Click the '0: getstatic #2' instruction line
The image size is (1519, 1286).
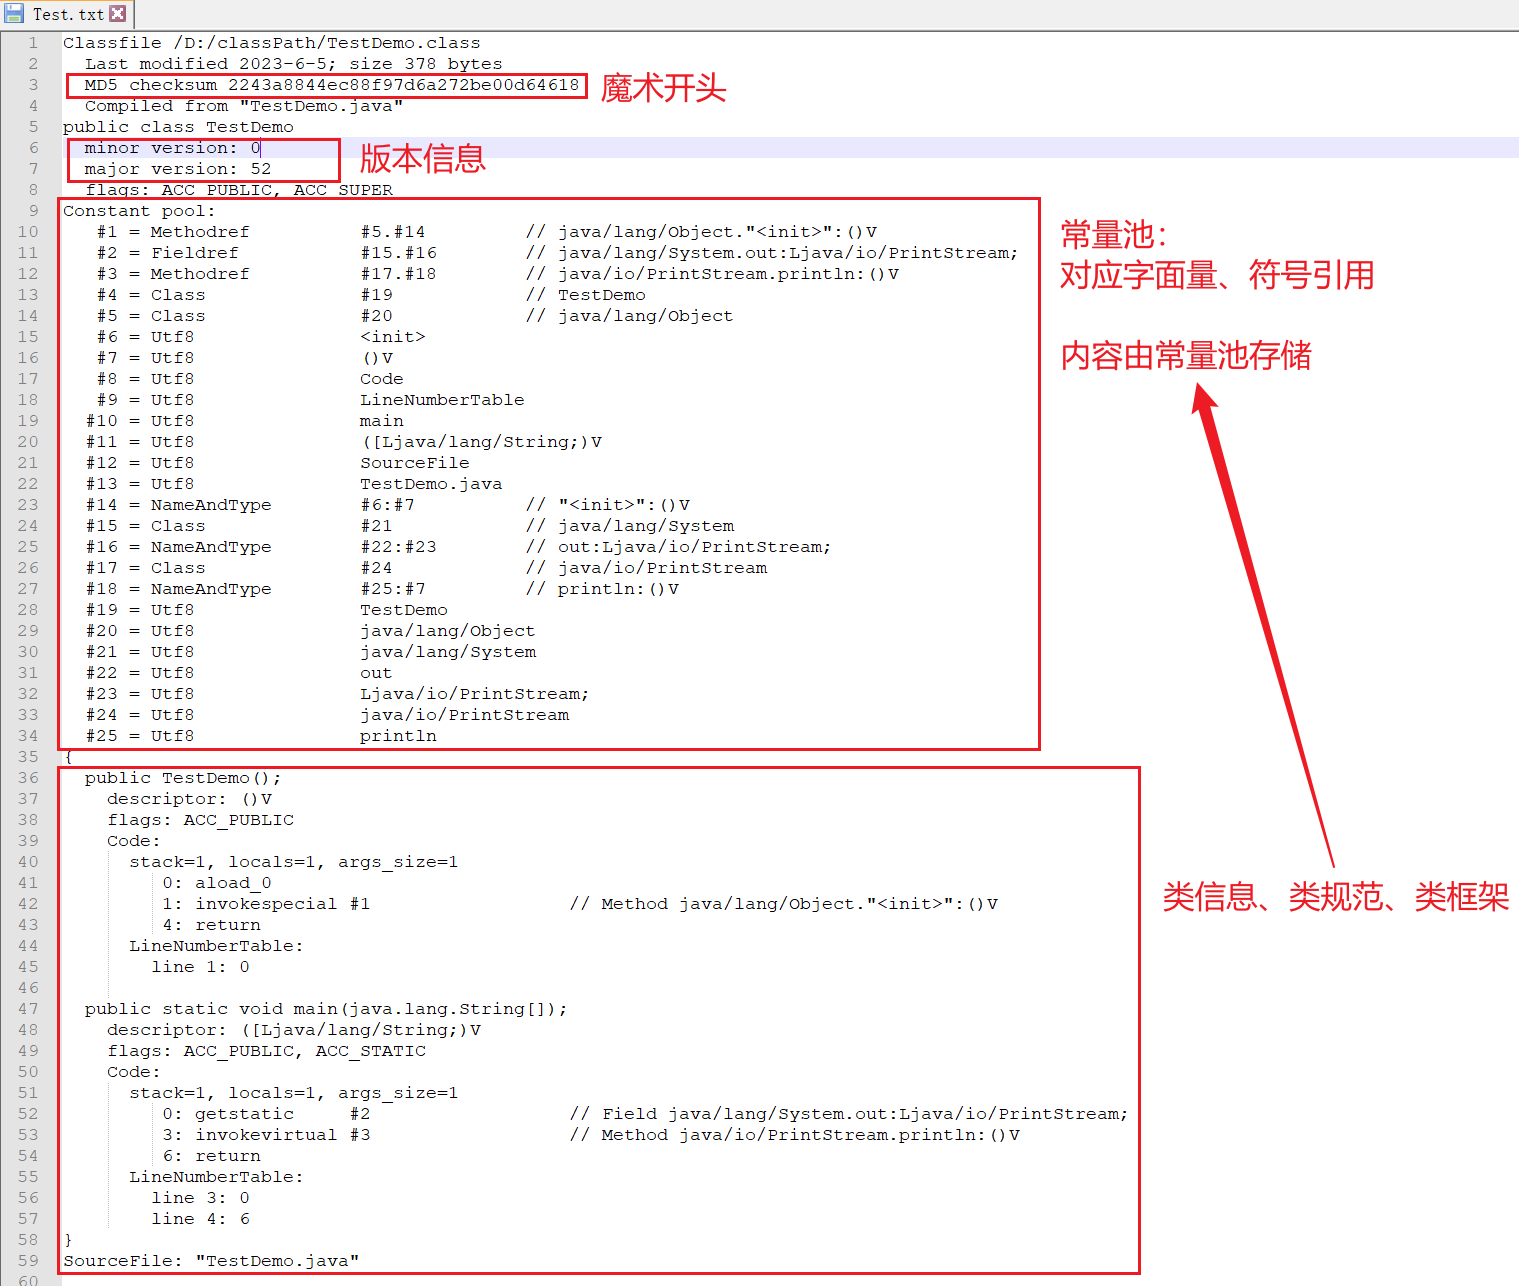(x=646, y=1114)
